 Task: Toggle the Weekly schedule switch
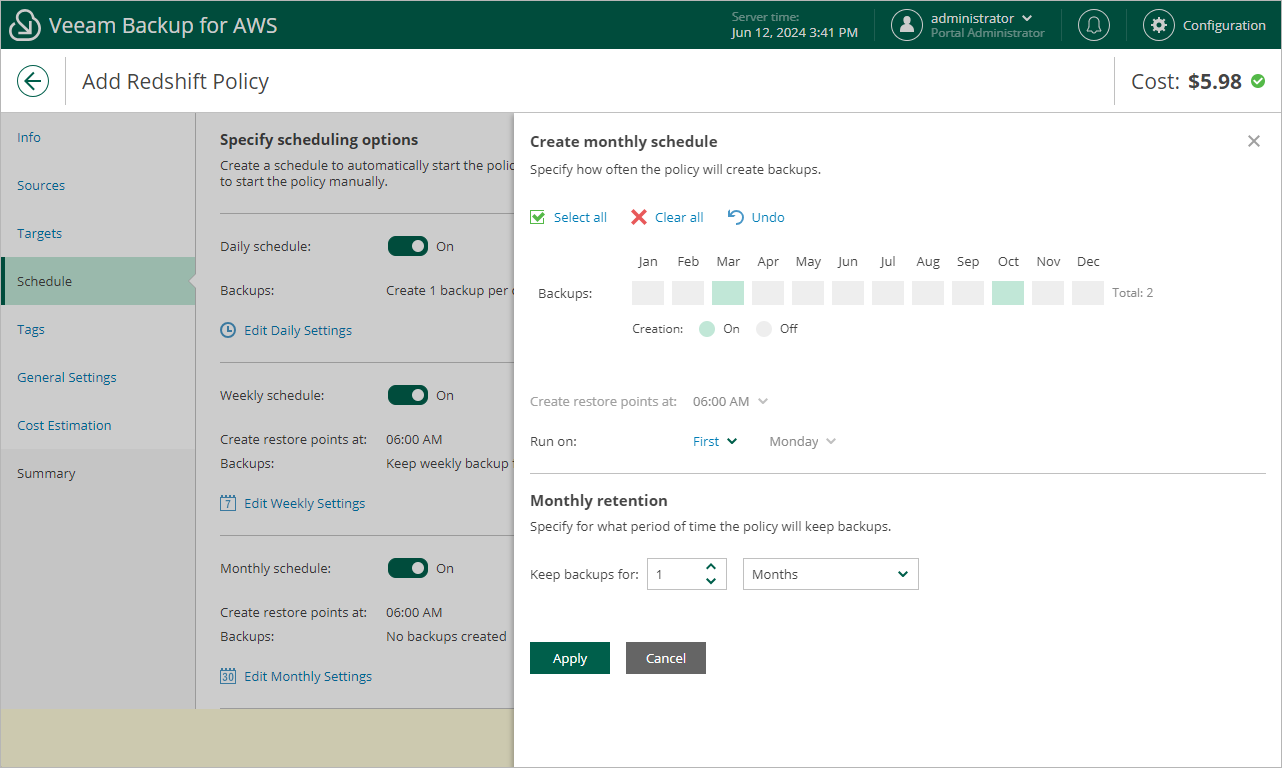point(408,395)
